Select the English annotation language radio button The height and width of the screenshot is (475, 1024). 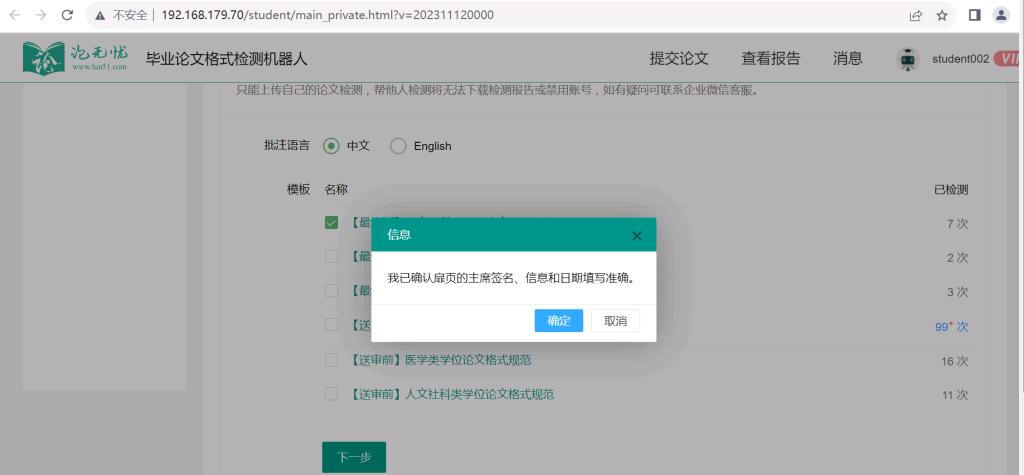tap(397, 146)
